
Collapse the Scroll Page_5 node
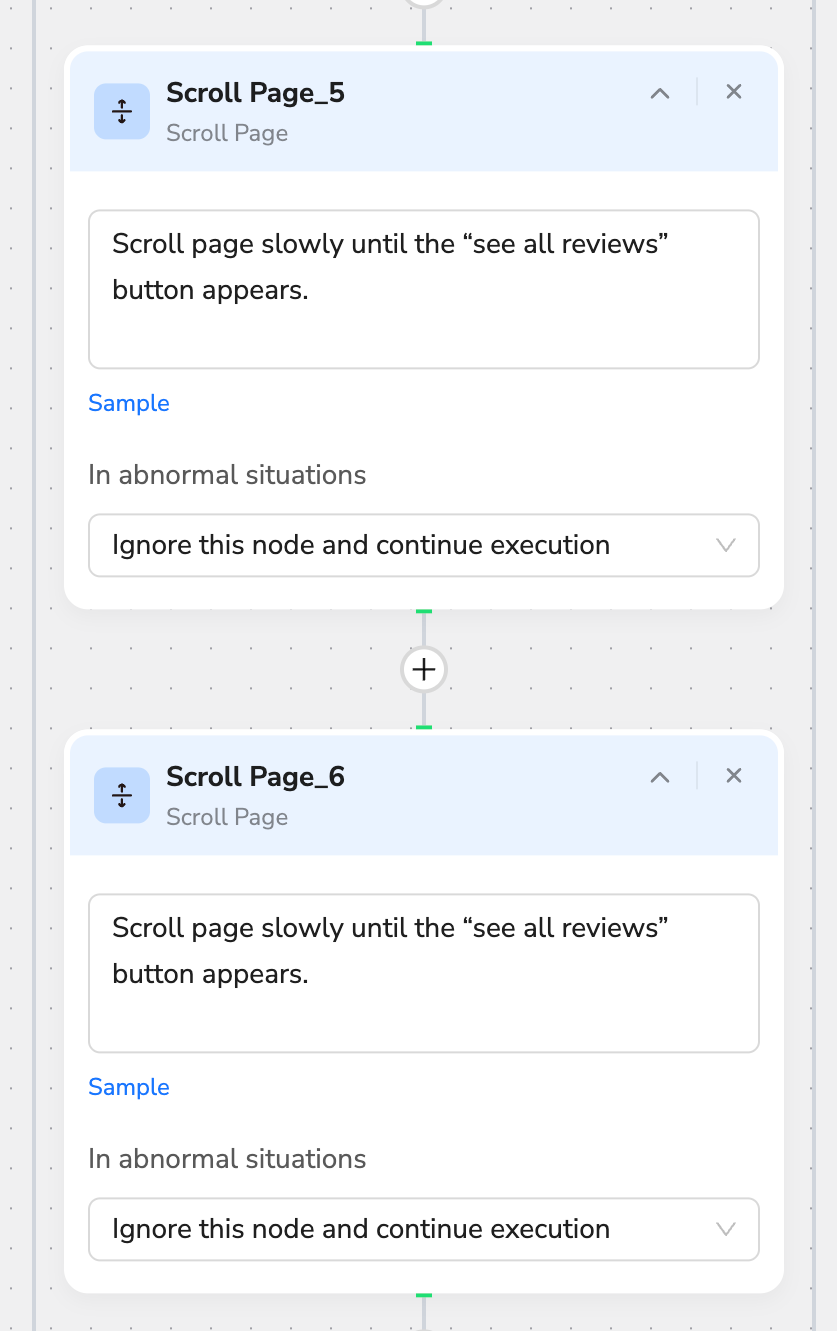(x=660, y=93)
